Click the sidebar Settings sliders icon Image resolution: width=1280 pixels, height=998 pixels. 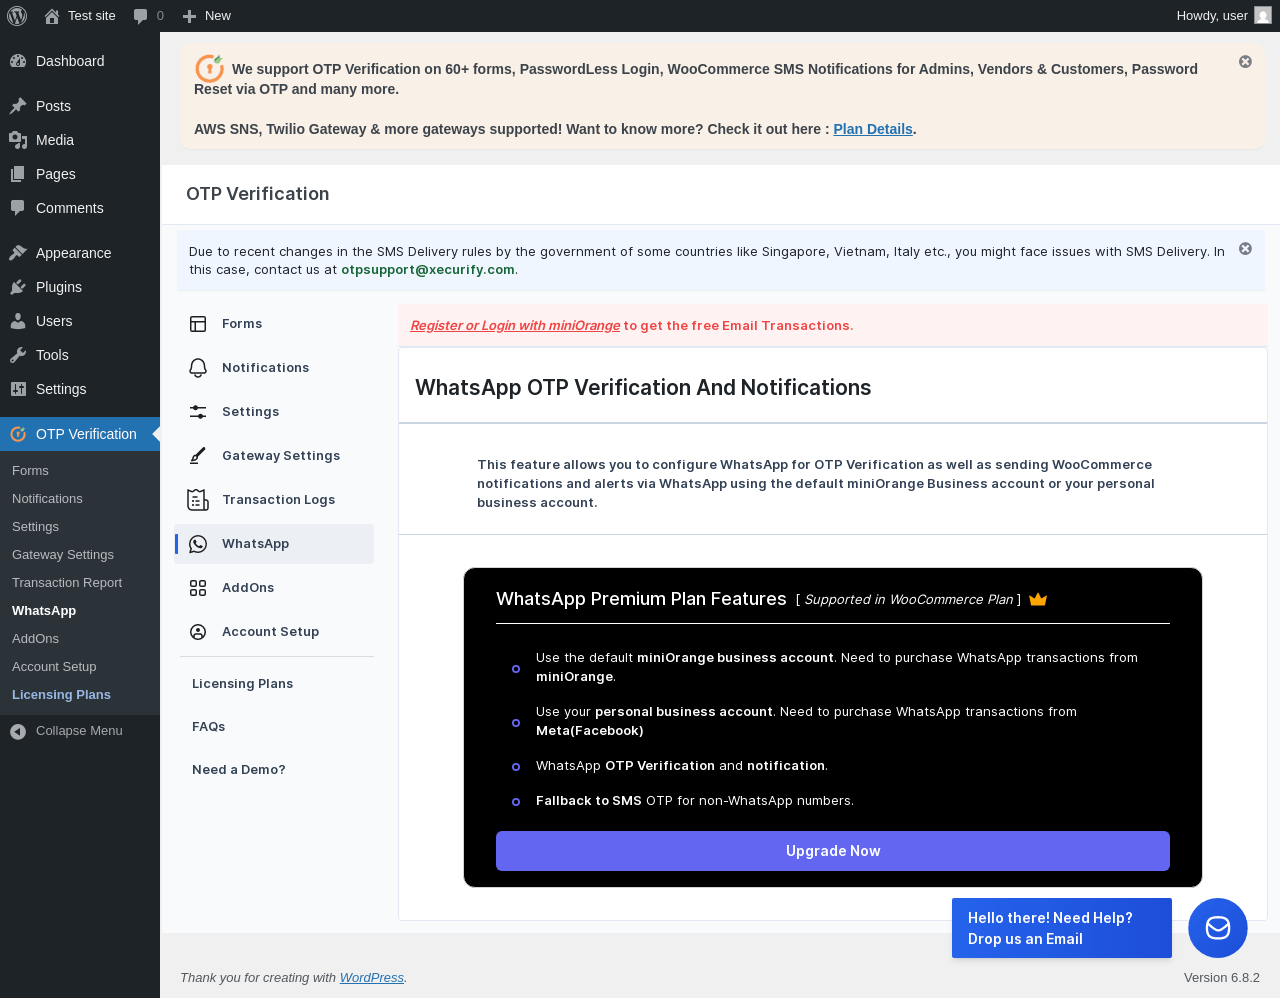pyautogui.click(x=18, y=389)
